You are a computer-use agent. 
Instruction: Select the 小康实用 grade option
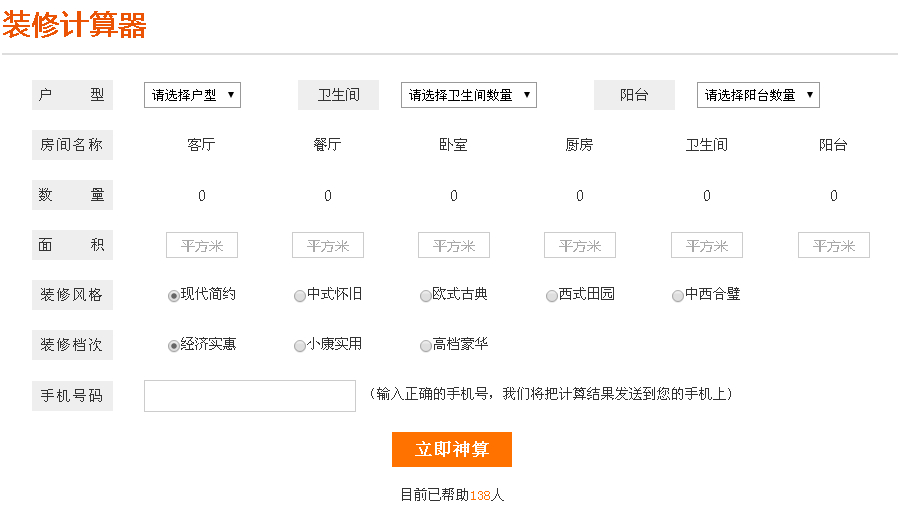pos(300,346)
